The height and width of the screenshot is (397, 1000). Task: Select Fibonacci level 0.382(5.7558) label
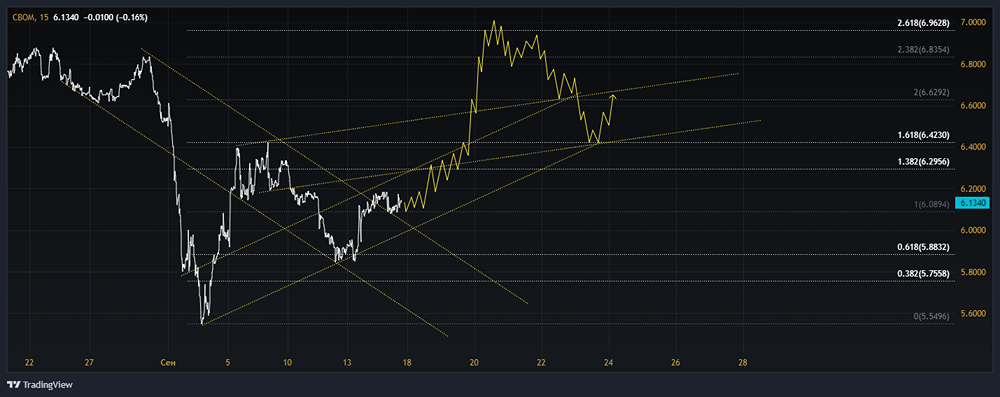point(923,273)
